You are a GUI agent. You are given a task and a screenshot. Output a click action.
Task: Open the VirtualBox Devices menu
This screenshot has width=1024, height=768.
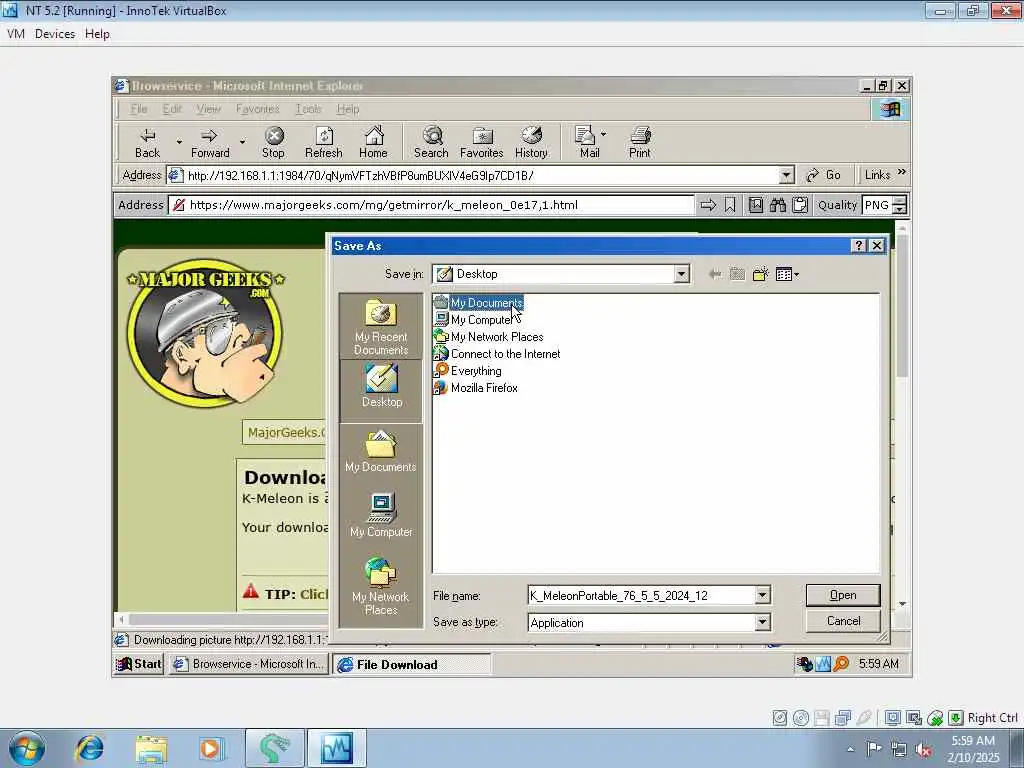pyautogui.click(x=55, y=34)
